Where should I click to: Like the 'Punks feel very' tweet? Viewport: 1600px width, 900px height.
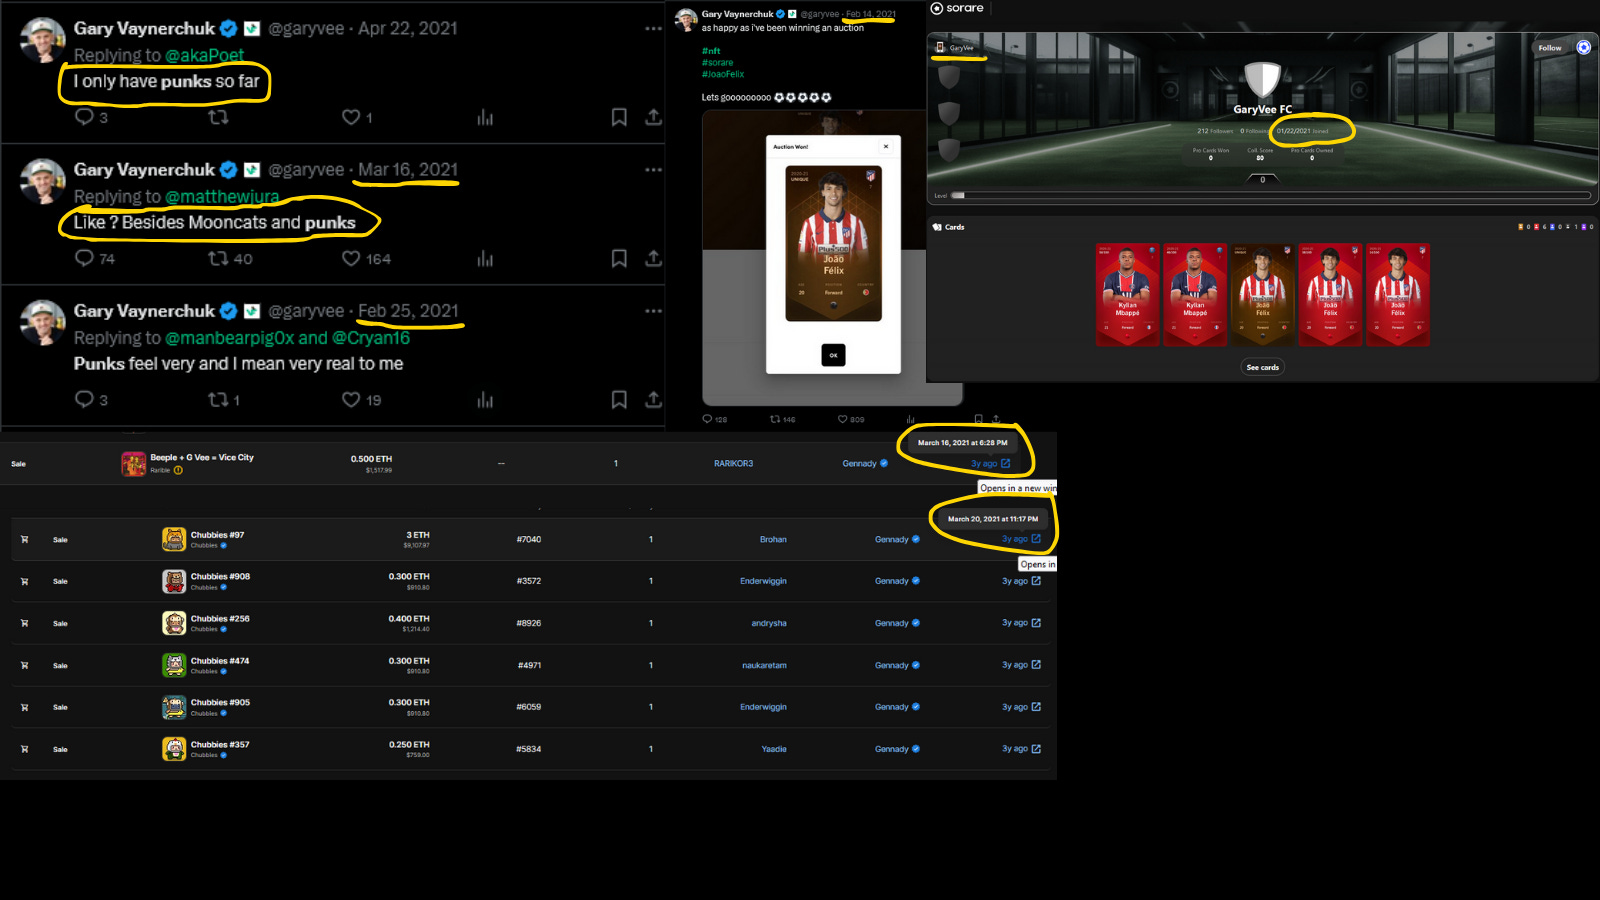(x=351, y=399)
